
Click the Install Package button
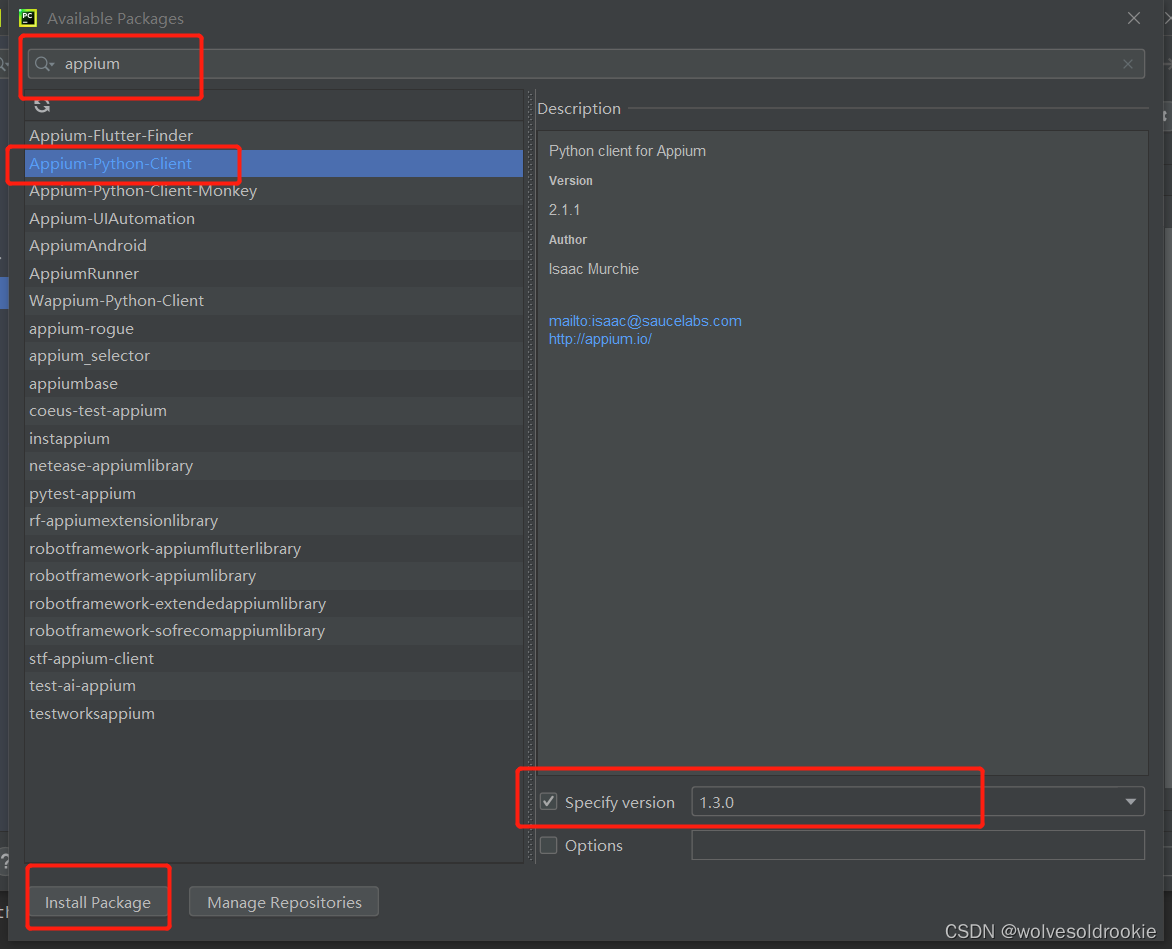click(98, 902)
